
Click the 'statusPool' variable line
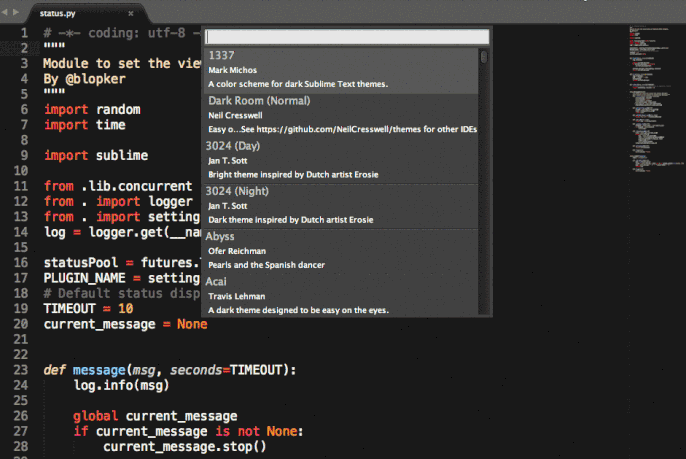pyautogui.click(x=122, y=263)
